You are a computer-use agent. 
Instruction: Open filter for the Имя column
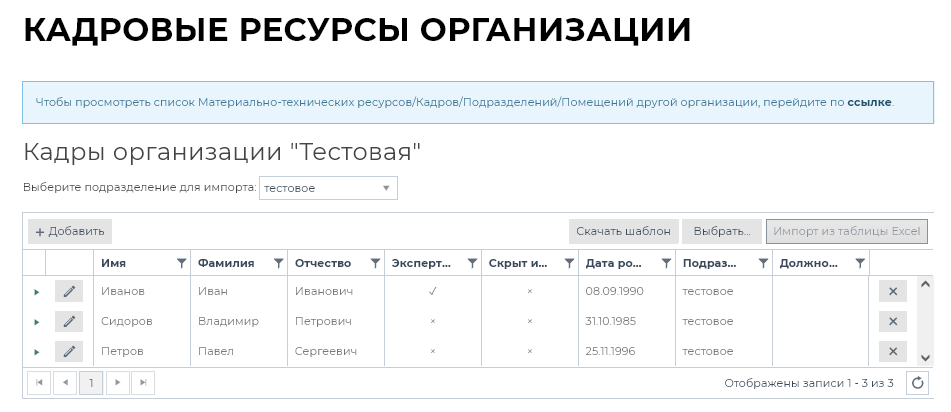coord(181,263)
